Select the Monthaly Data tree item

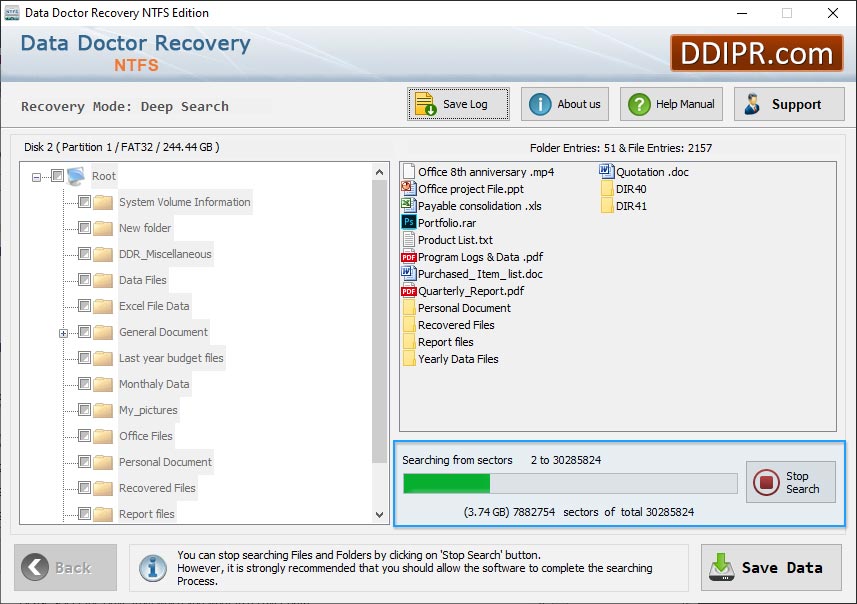pos(154,384)
